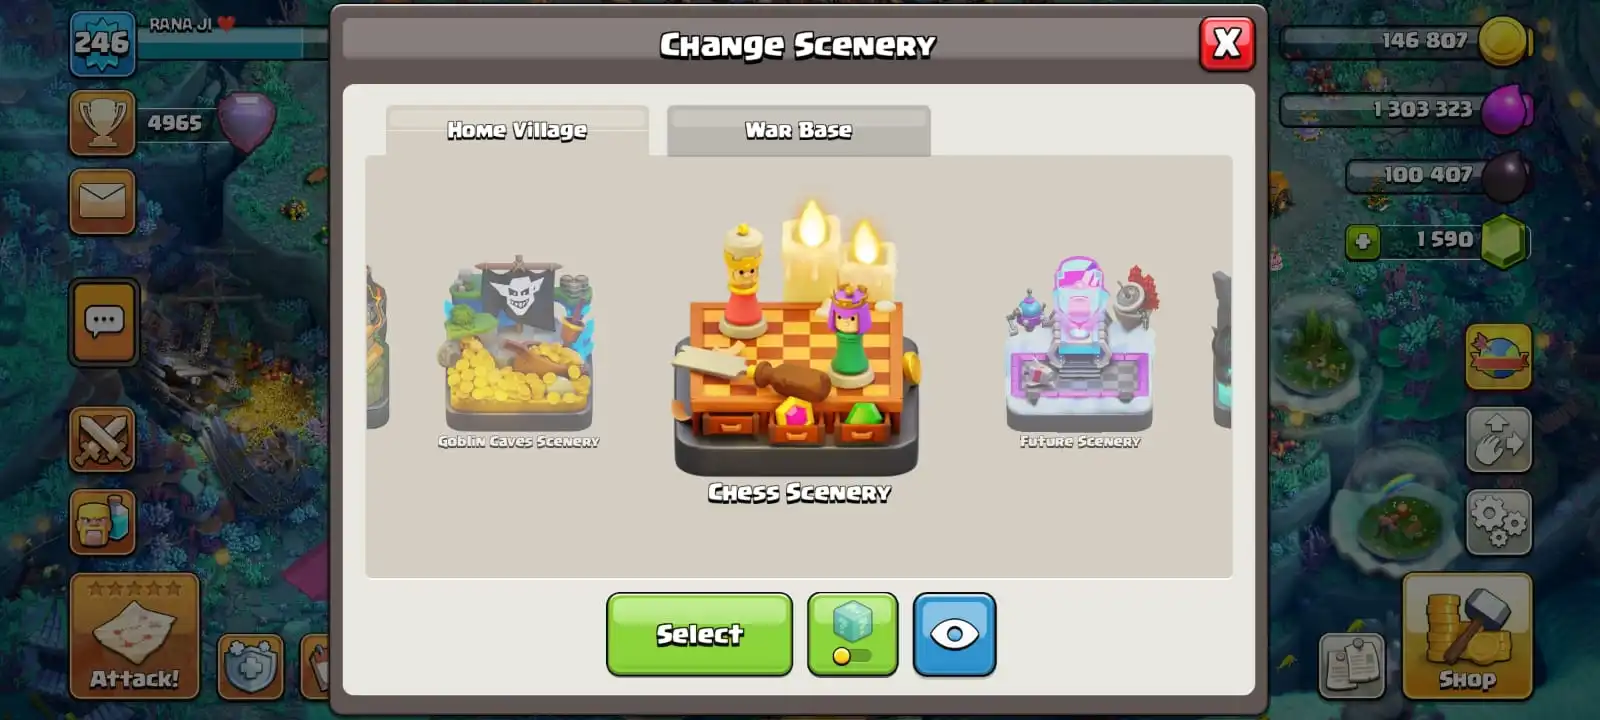This screenshot has height=720, width=1600.
Task: Open the Shop with hammer icon
Action: (1467, 635)
